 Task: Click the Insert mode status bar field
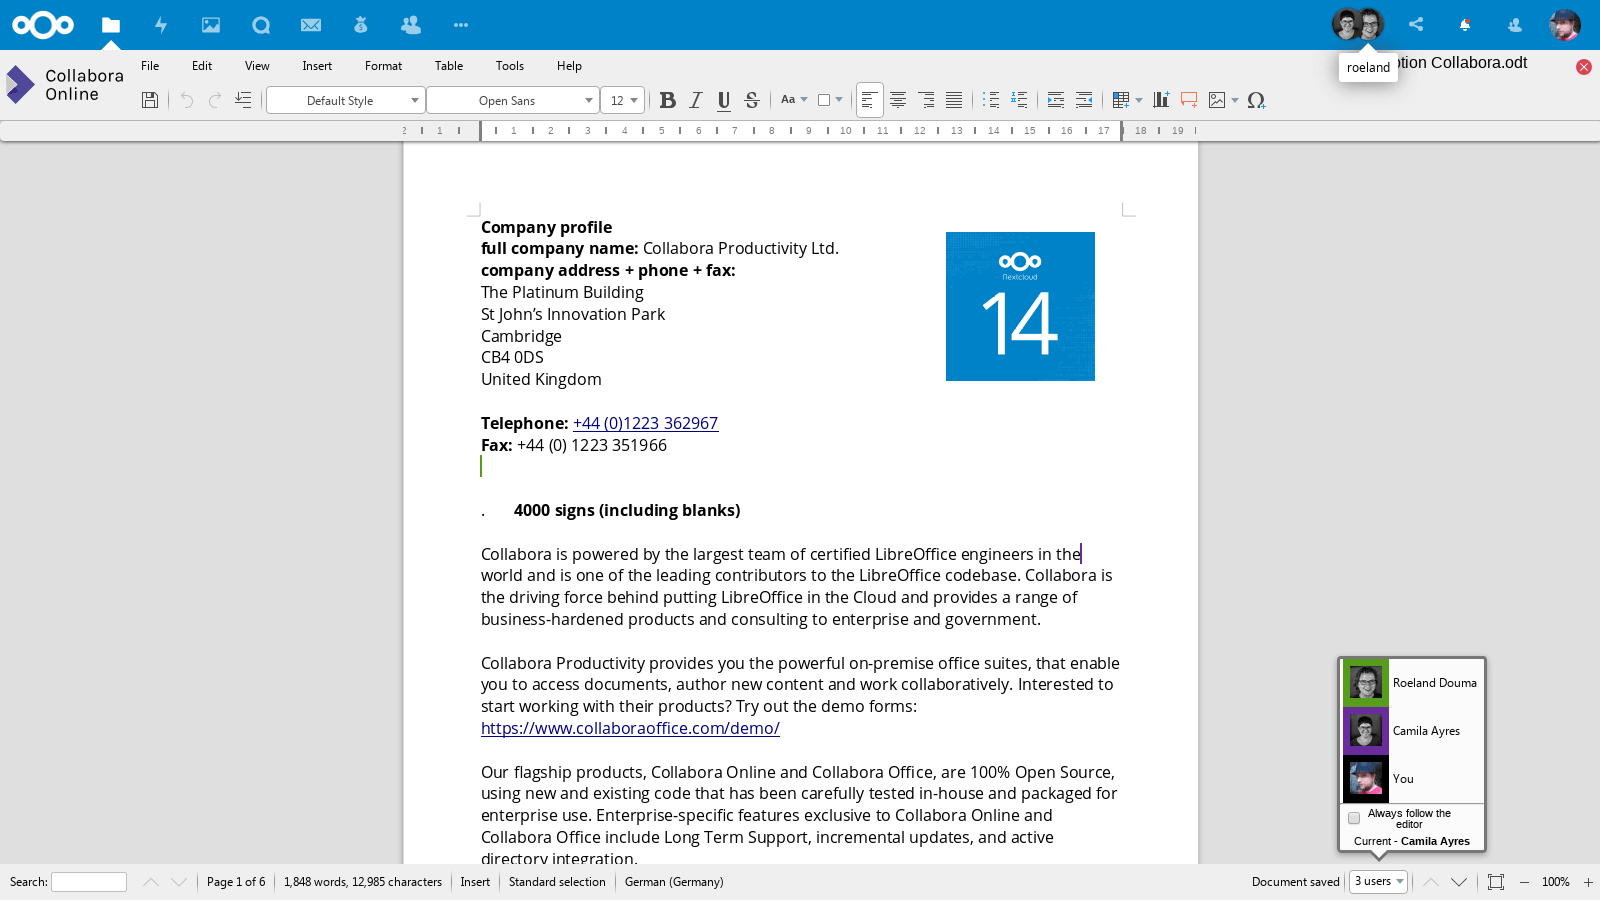pos(475,882)
